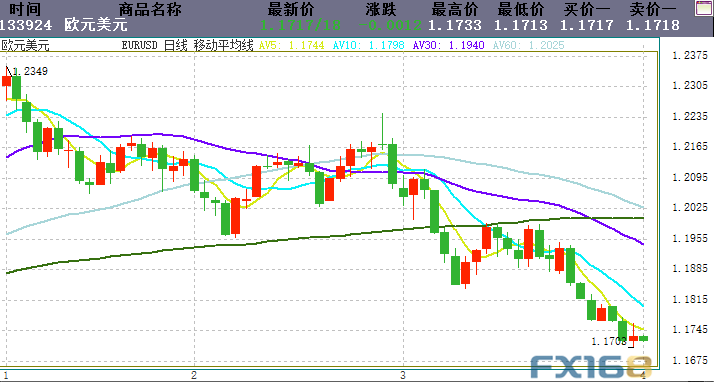
Task: Click timeline marker 3 on date axis
Action: 403,375
